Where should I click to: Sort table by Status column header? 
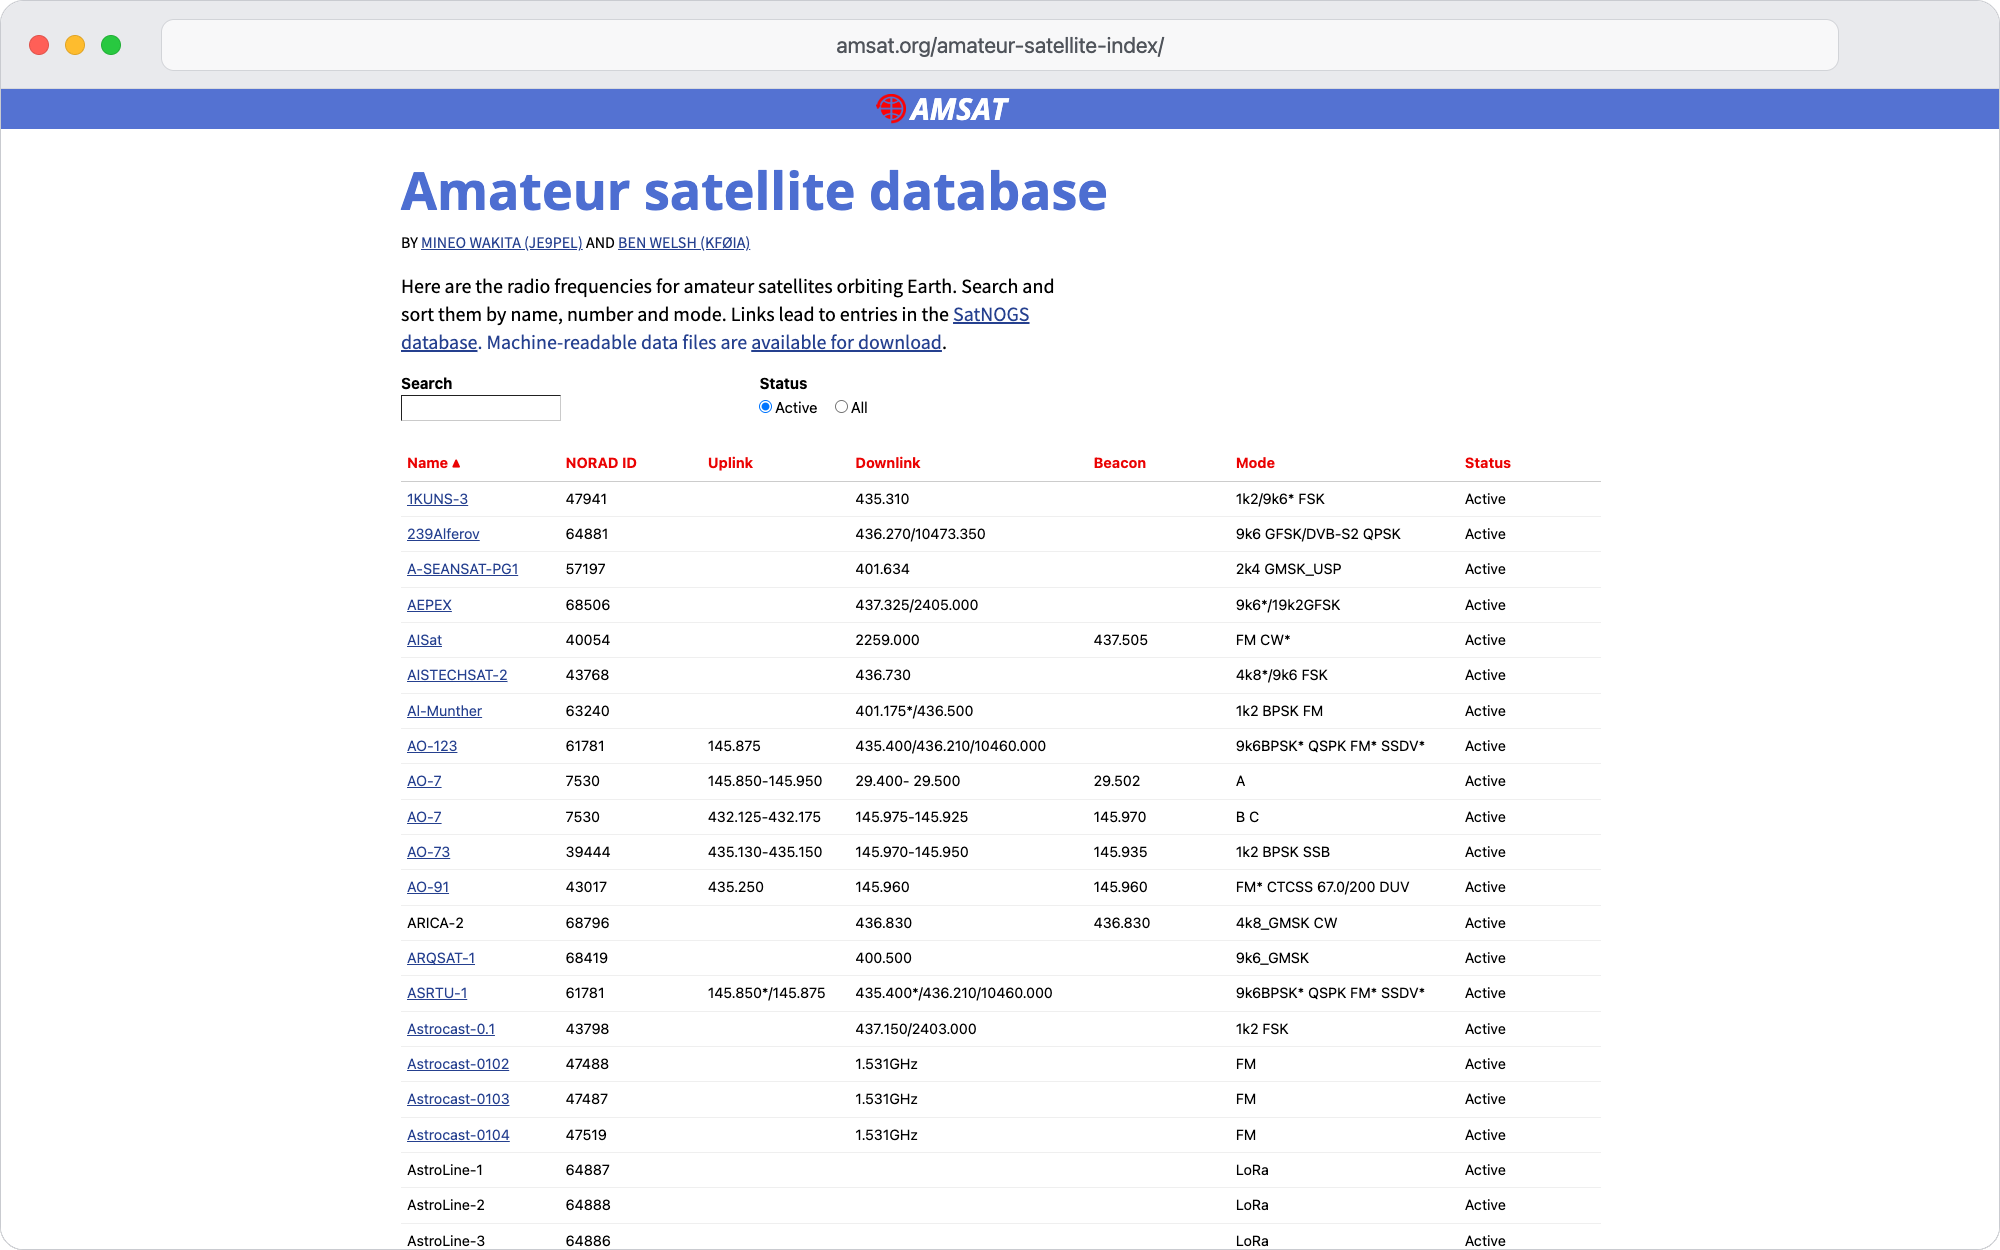[1487, 463]
